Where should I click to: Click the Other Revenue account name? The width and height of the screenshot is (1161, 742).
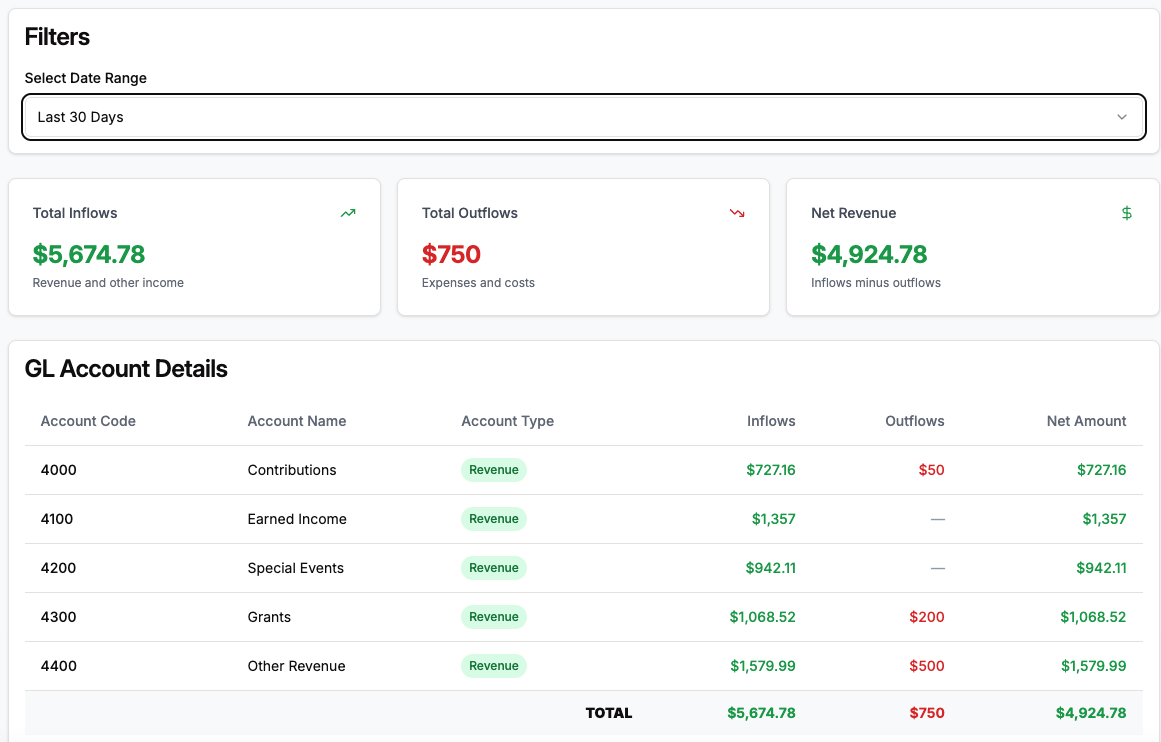click(296, 666)
